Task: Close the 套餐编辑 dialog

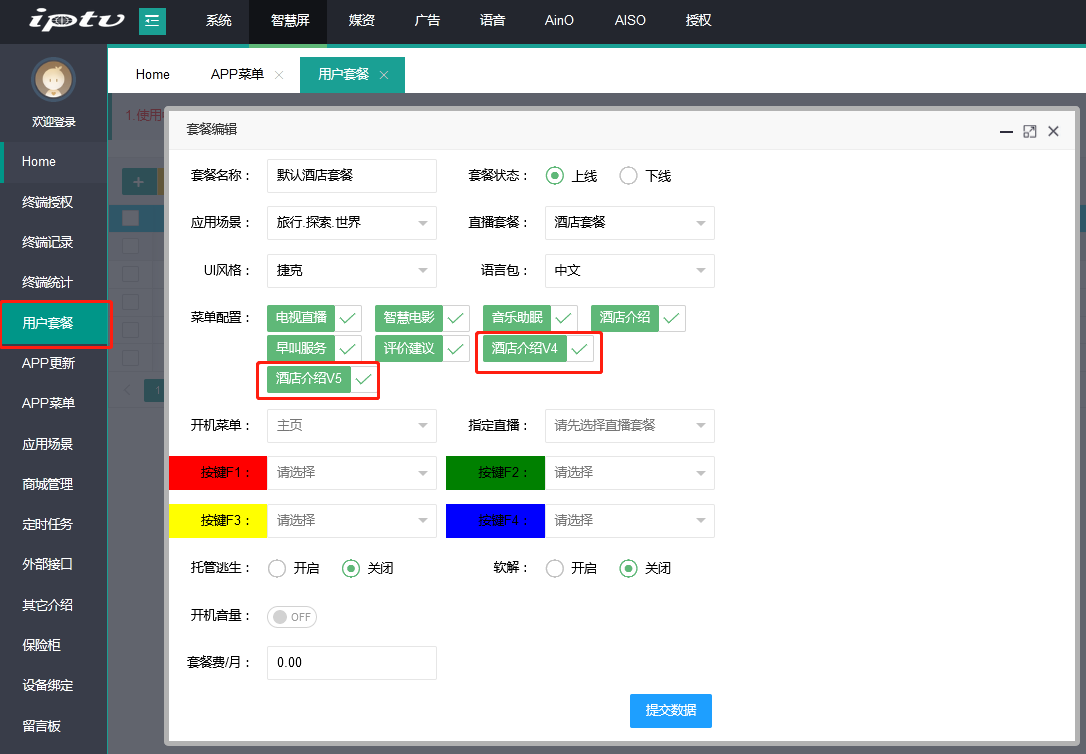Action: [1053, 131]
